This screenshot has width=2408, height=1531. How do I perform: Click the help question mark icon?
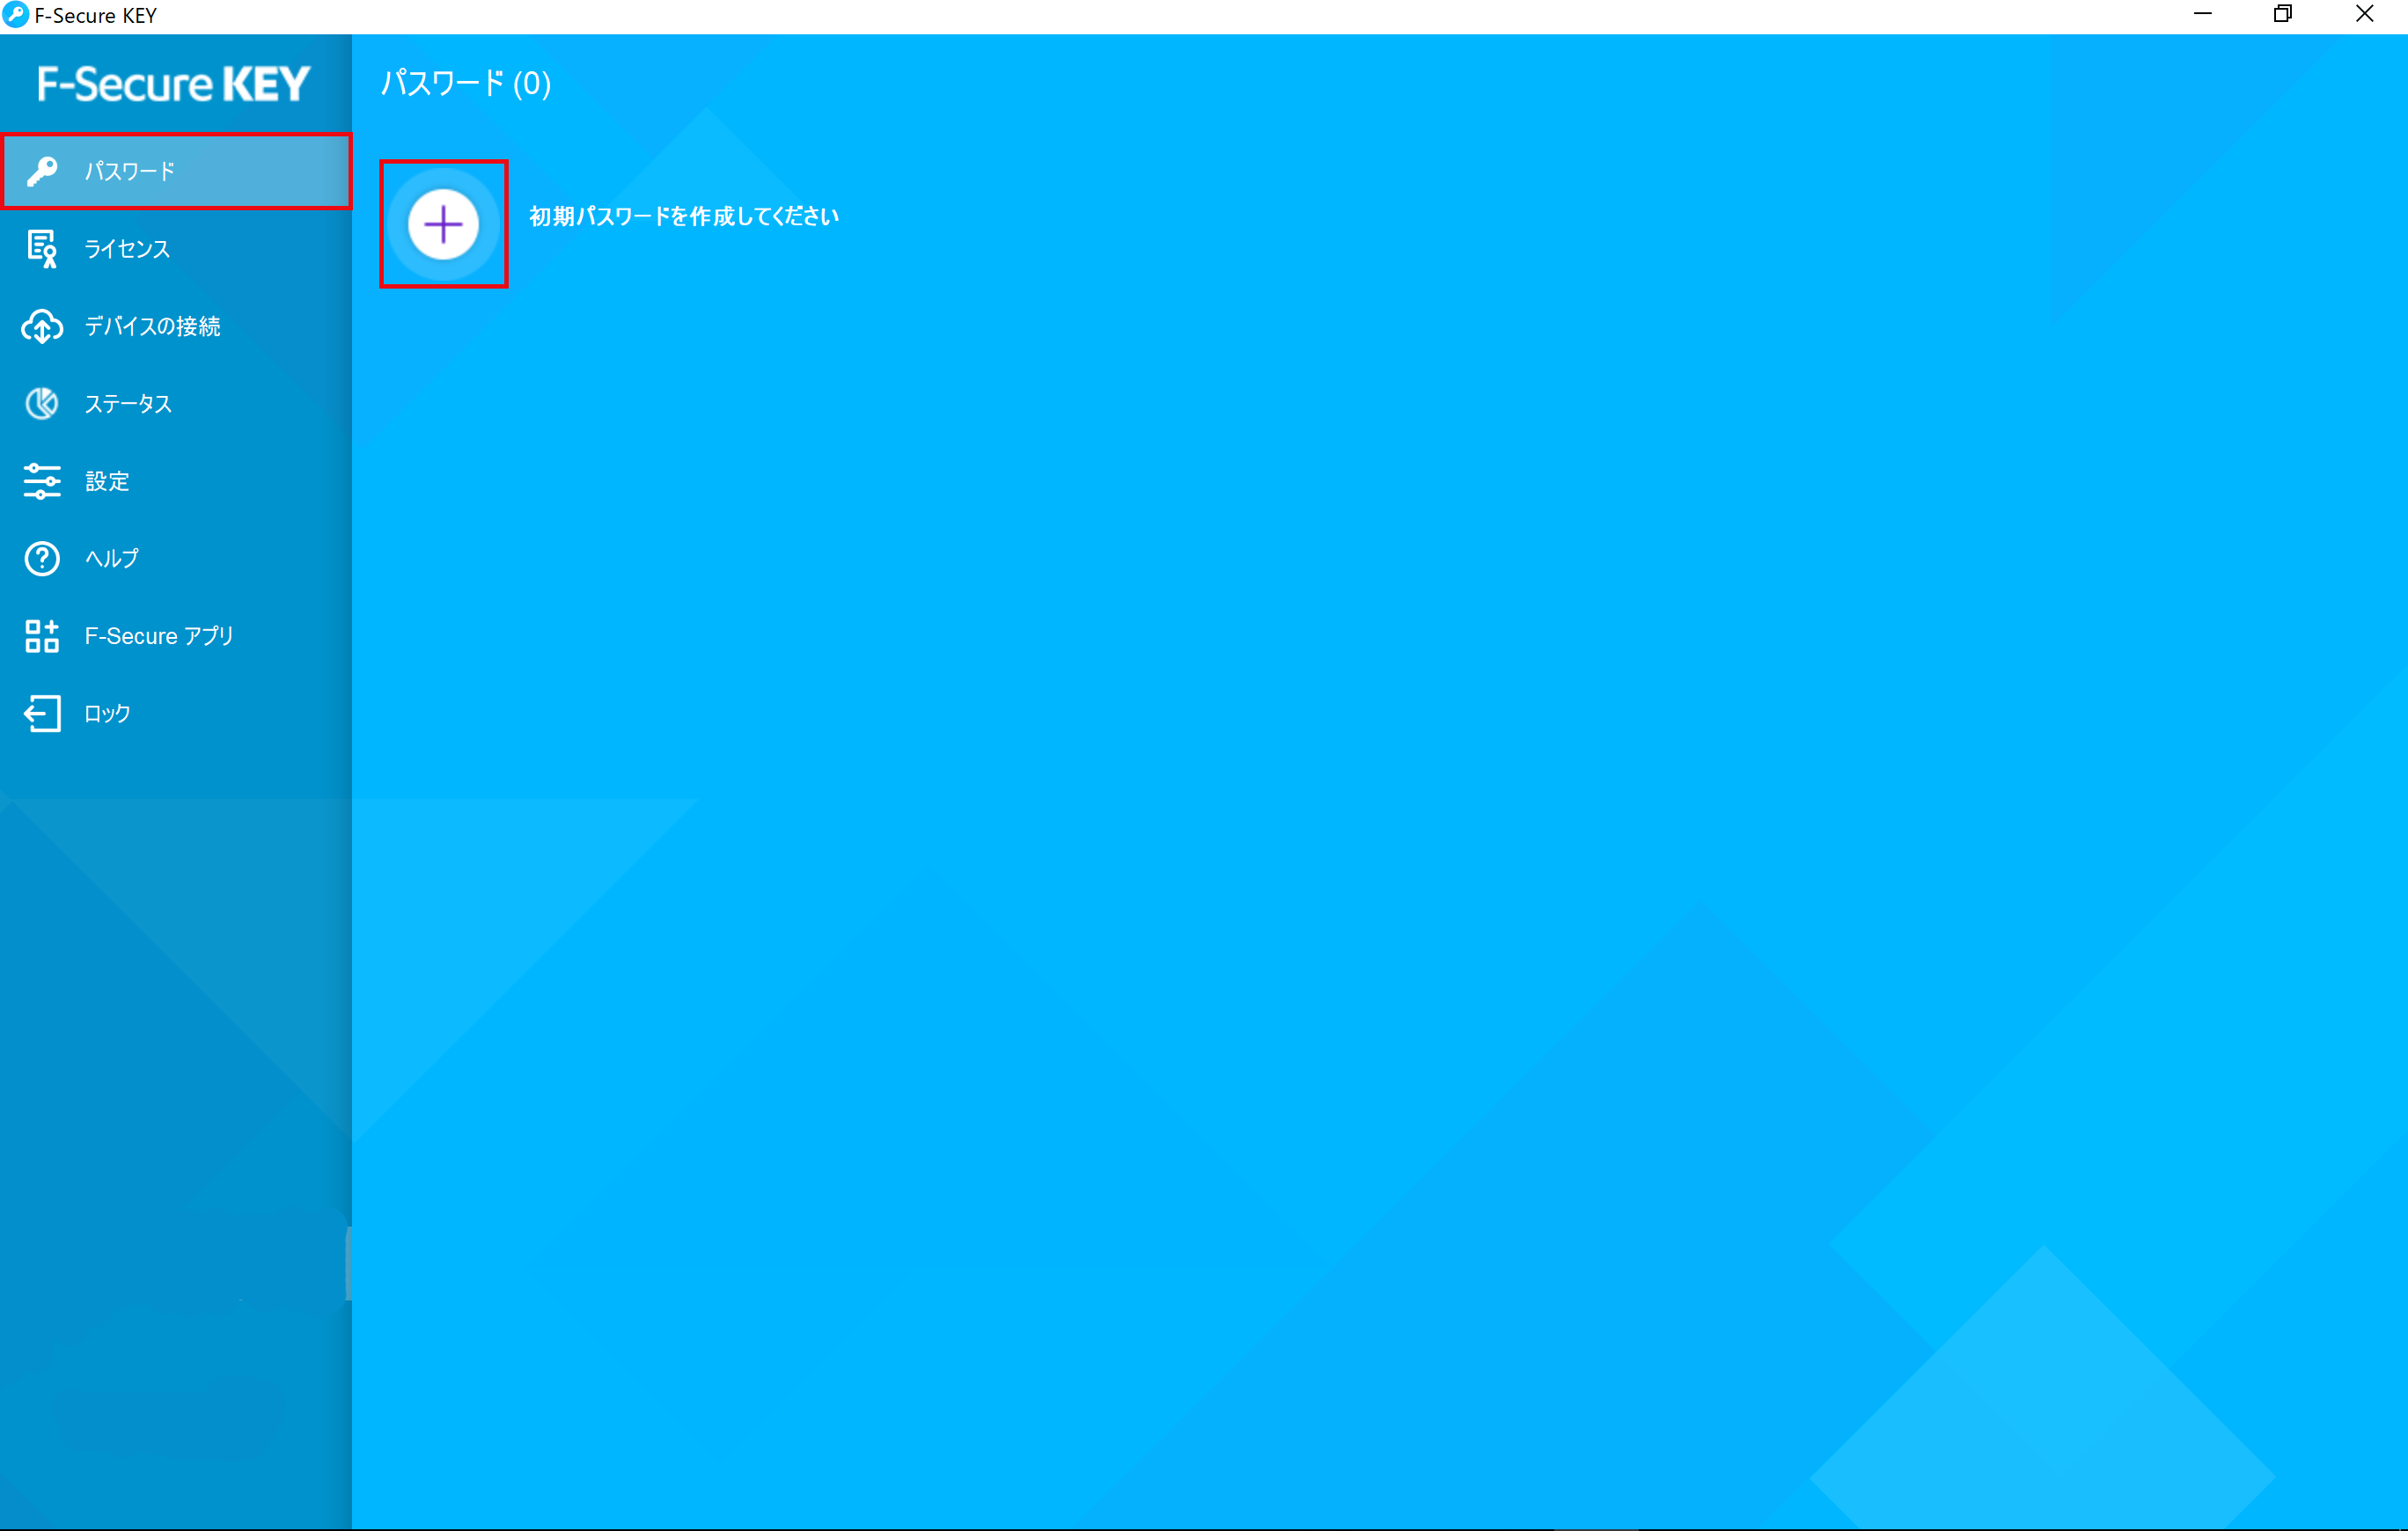(42, 558)
